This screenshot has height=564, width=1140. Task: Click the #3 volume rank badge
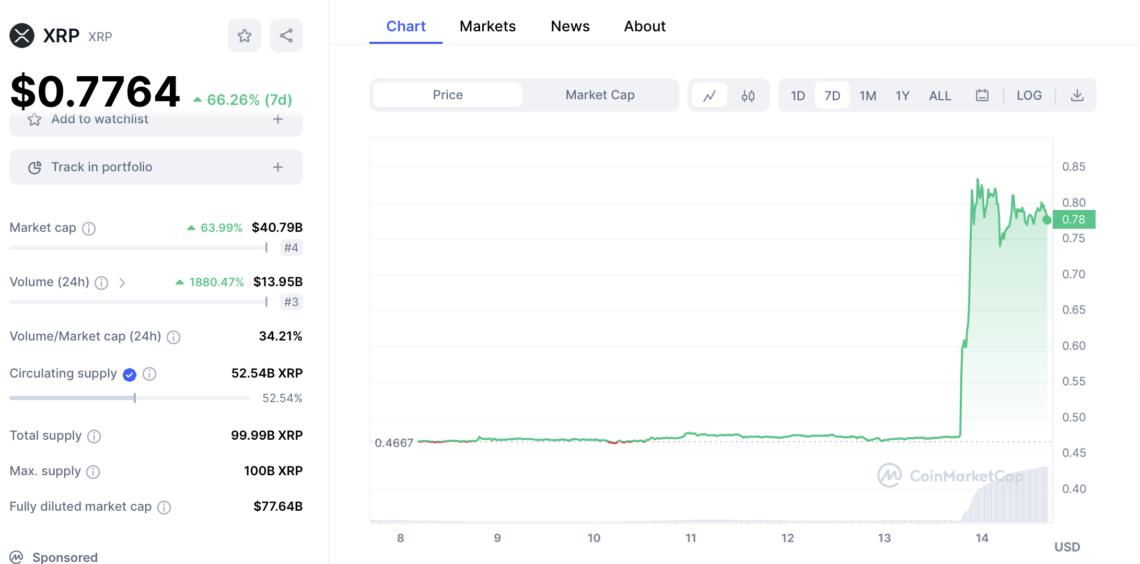point(291,302)
